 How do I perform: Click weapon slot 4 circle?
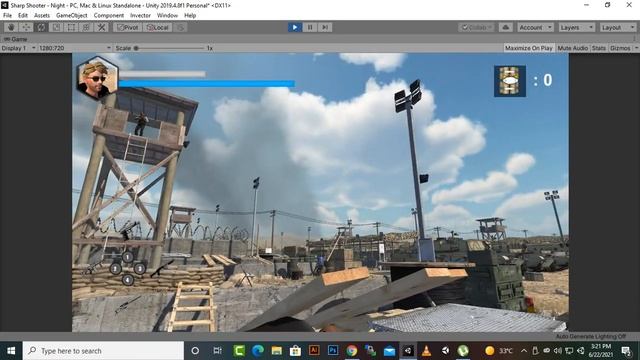(x=128, y=280)
